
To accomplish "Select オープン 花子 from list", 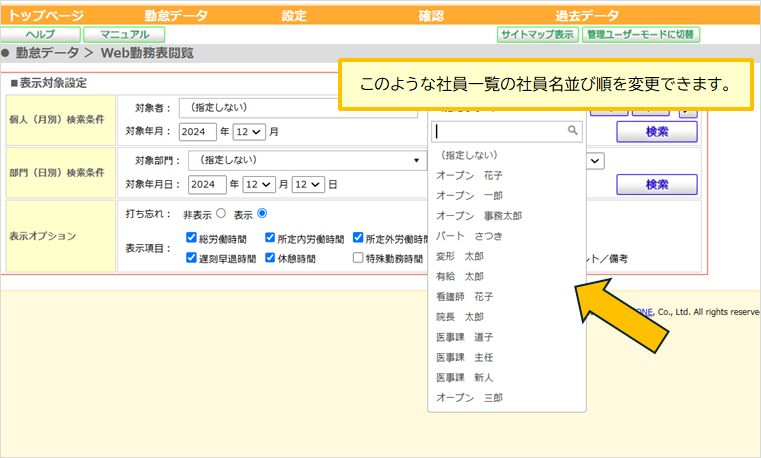I will coord(507,175).
